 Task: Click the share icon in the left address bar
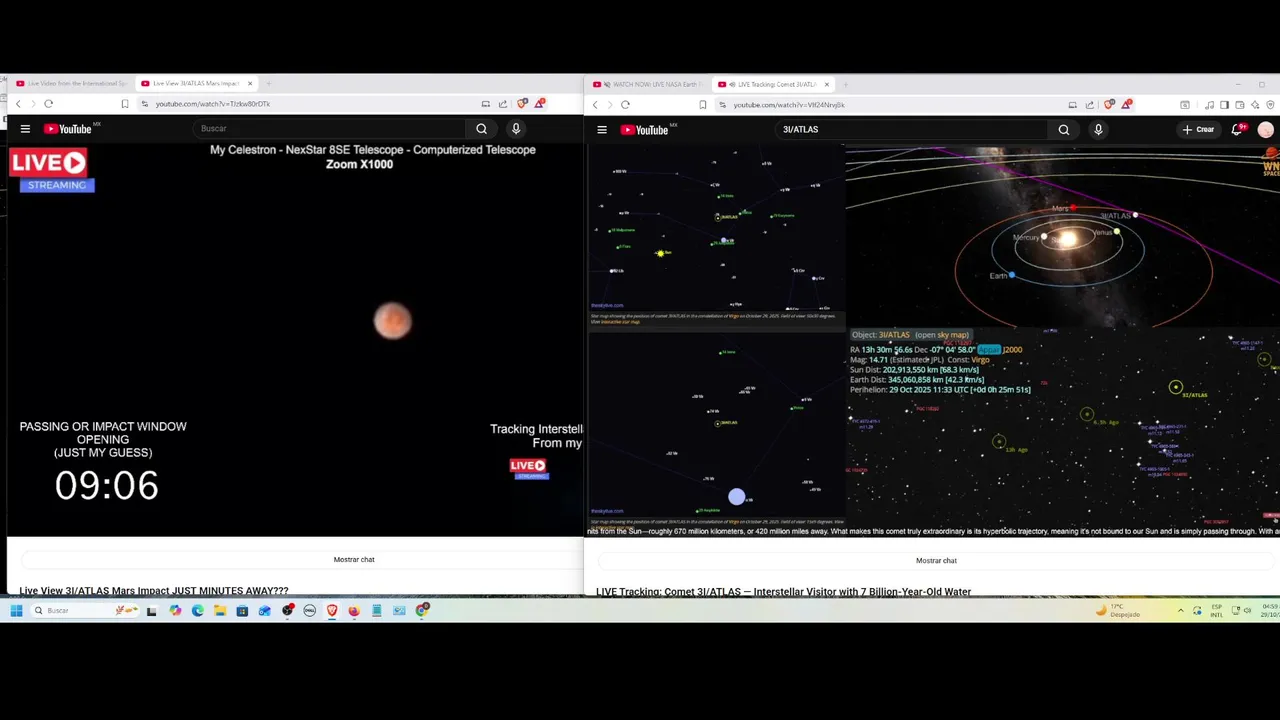click(x=503, y=104)
